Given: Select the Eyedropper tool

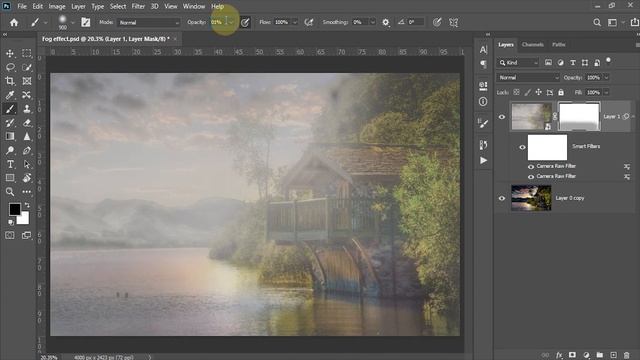Looking at the screenshot, I should click(10, 95).
